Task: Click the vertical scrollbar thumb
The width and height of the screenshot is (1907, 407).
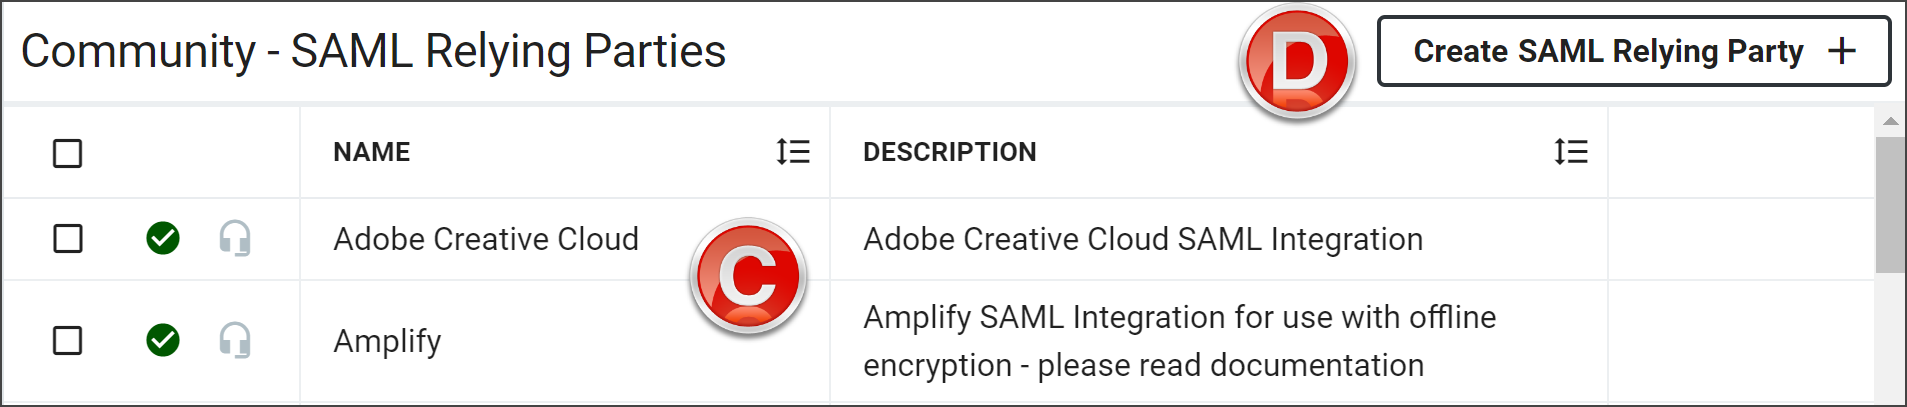Action: 1890,205
